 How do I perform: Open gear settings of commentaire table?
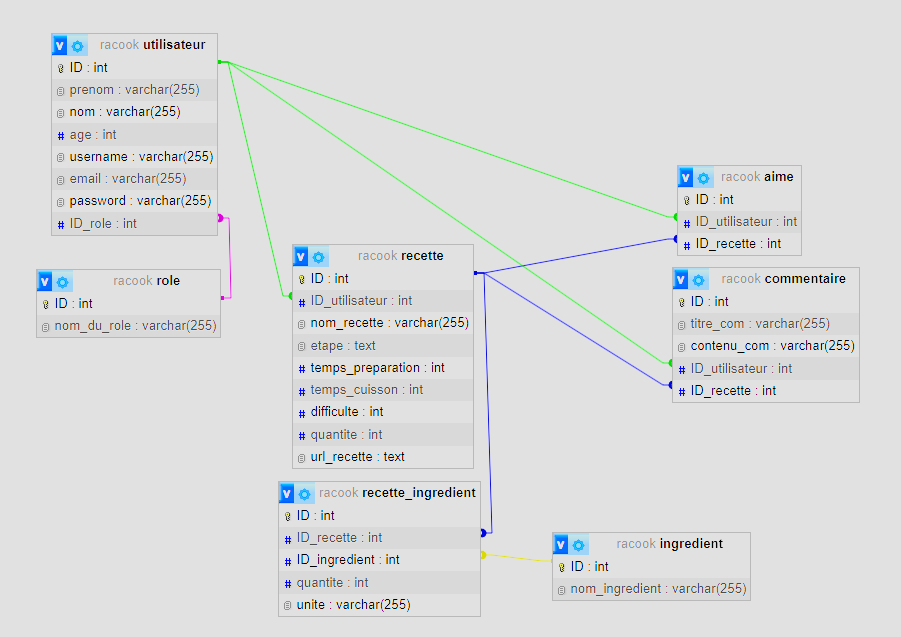[699, 280]
